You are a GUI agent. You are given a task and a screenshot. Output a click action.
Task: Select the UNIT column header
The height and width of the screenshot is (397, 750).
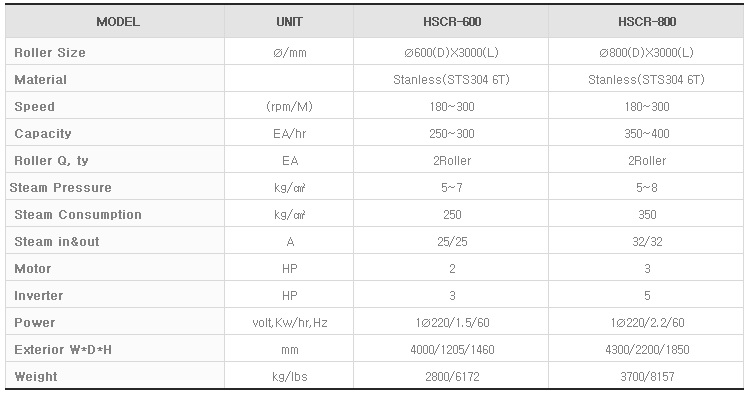pyautogui.click(x=289, y=22)
